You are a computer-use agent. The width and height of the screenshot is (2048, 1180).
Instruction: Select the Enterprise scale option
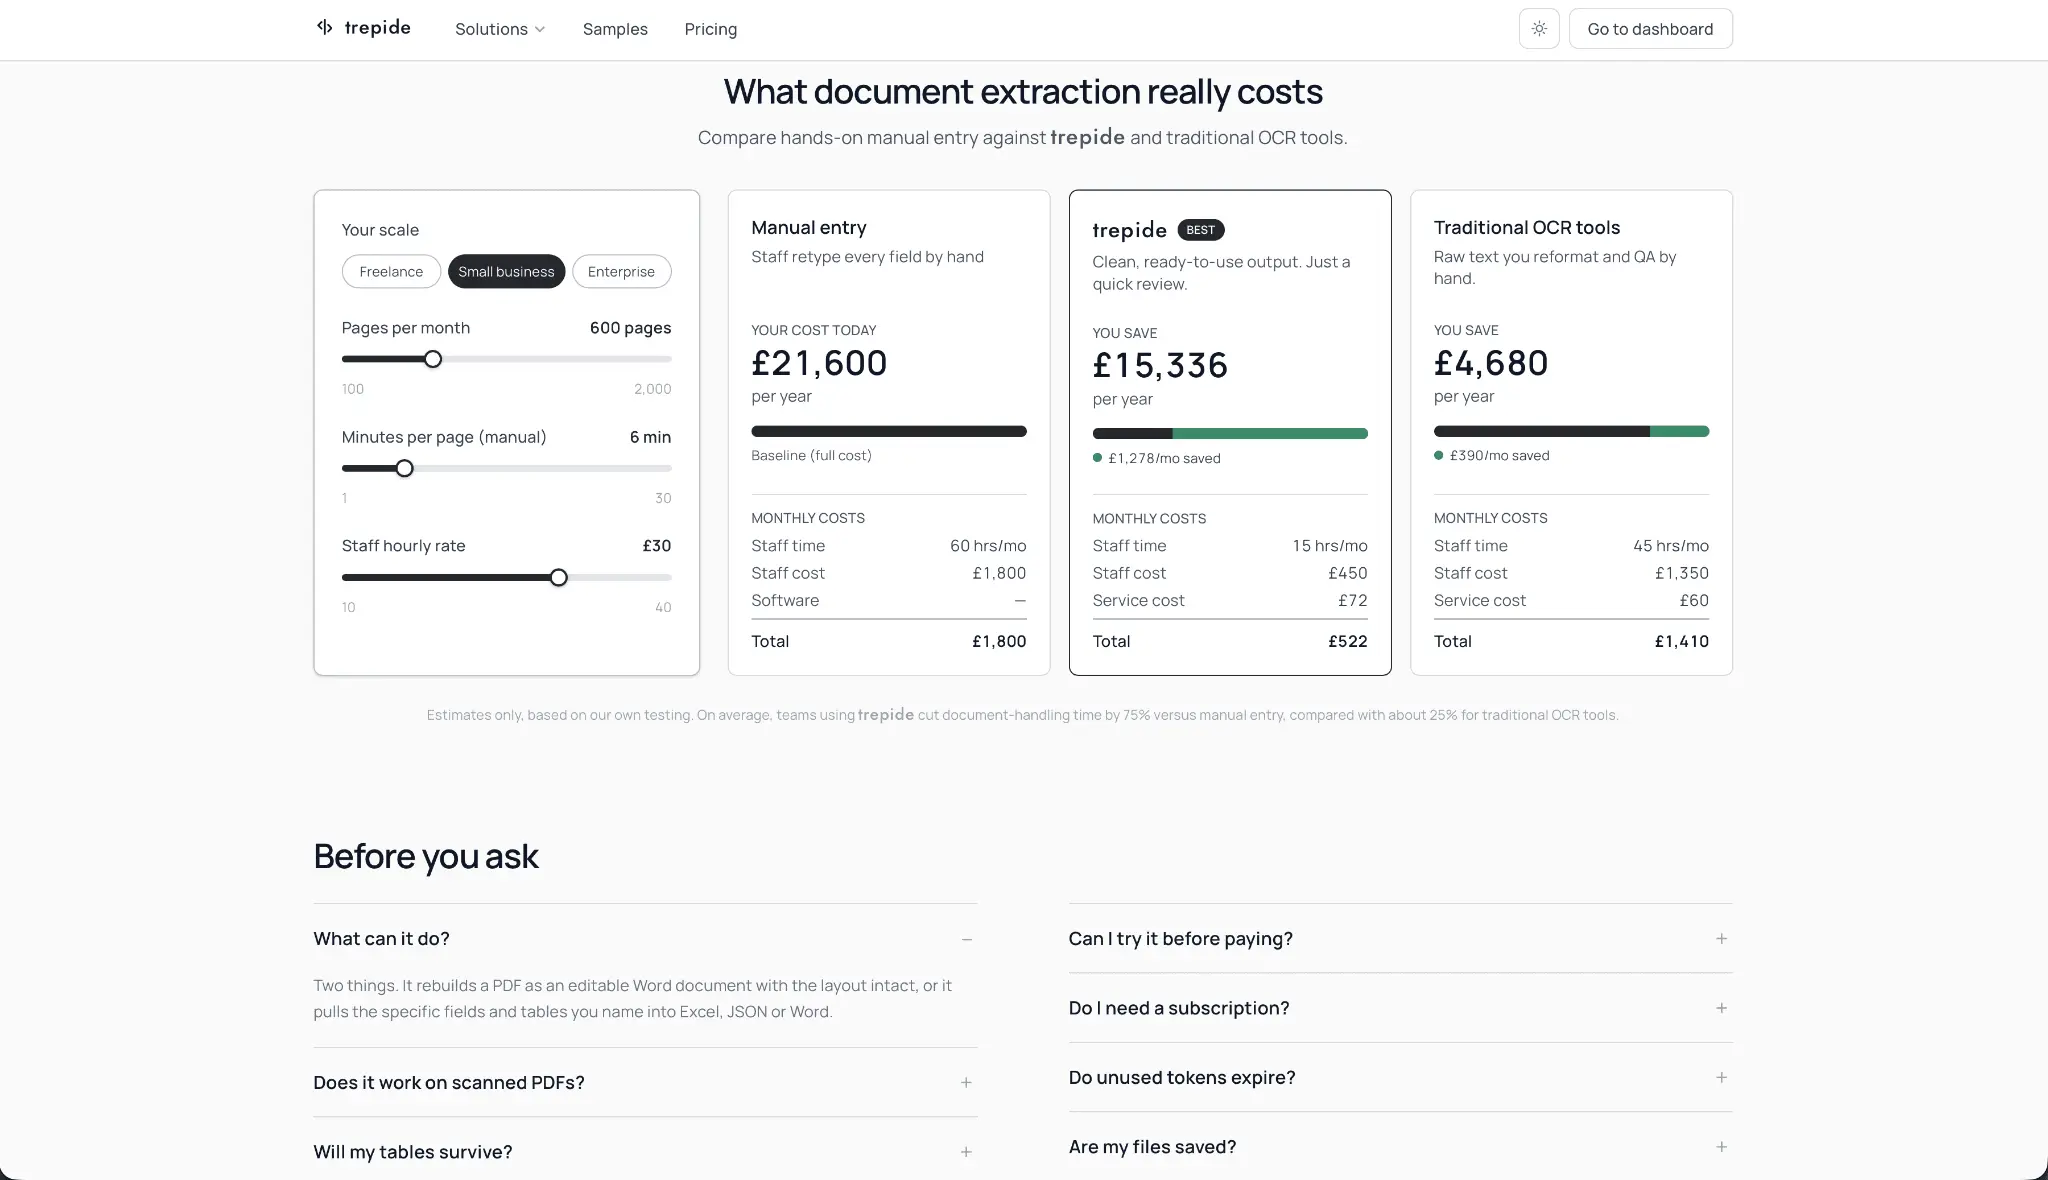(621, 272)
